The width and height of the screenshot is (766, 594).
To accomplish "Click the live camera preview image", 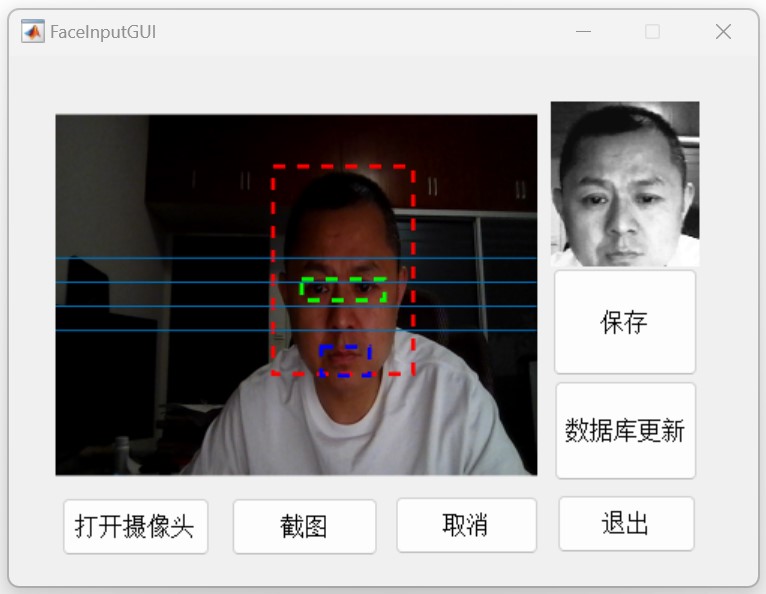I will point(296,295).
